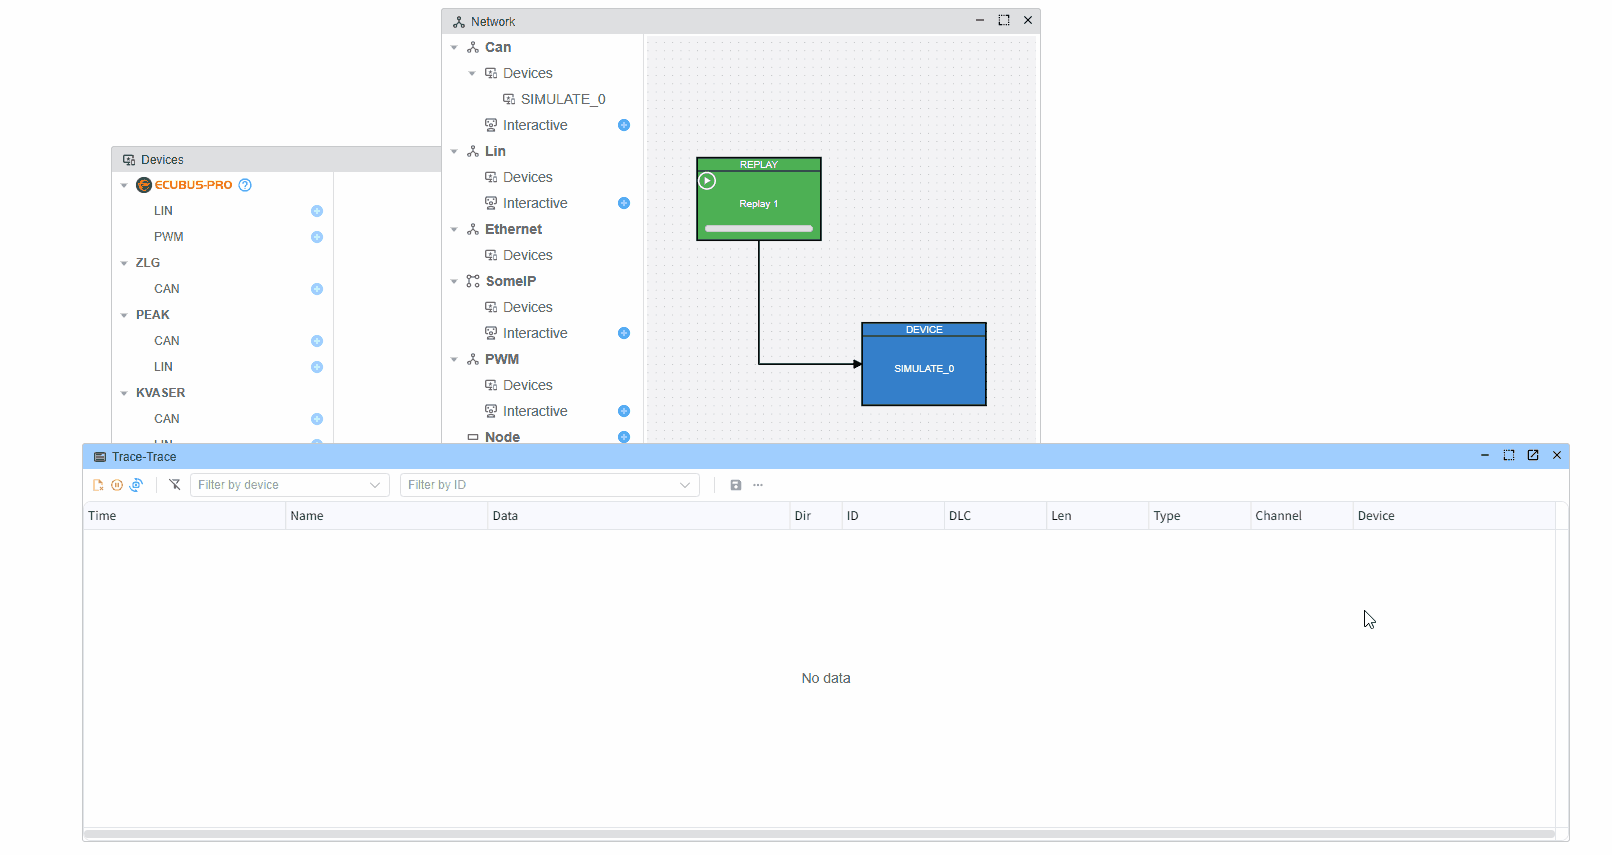Add ZLG CAN device with plus icon
This screenshot has height=855, width=1612.
(x=317, y=289)
